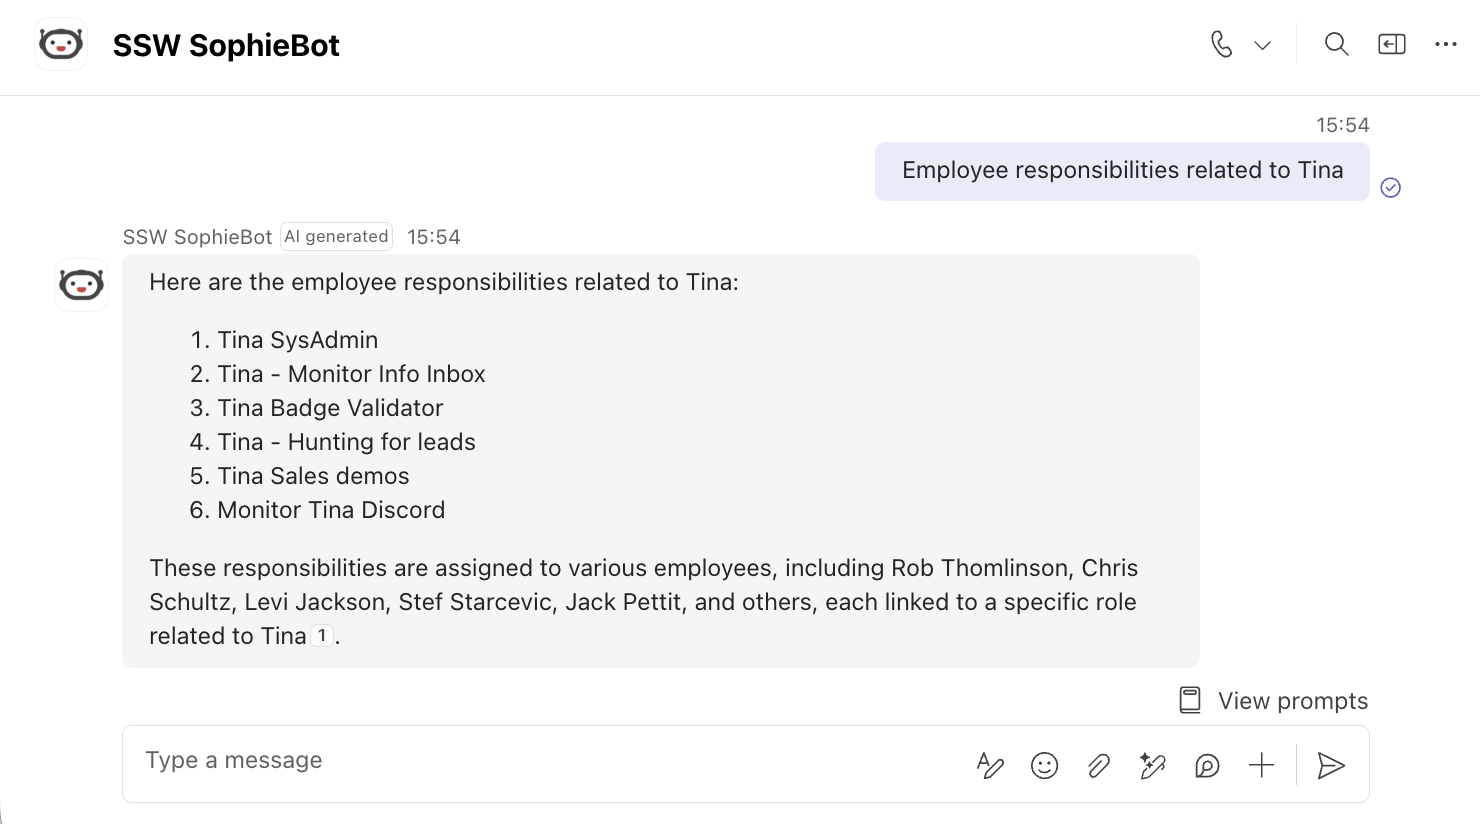Click the pop-out chat panel icon
This screenshot has width=1480, height=824.
pos(1391,44)
